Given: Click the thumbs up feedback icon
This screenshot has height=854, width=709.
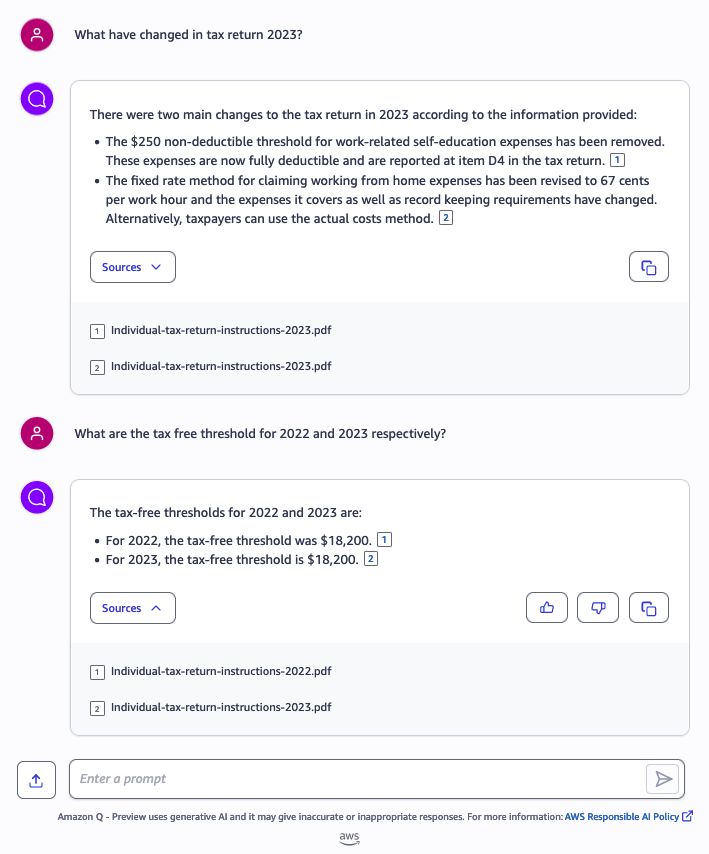Looking at the screenshot, I should click(x=547, y=608).
